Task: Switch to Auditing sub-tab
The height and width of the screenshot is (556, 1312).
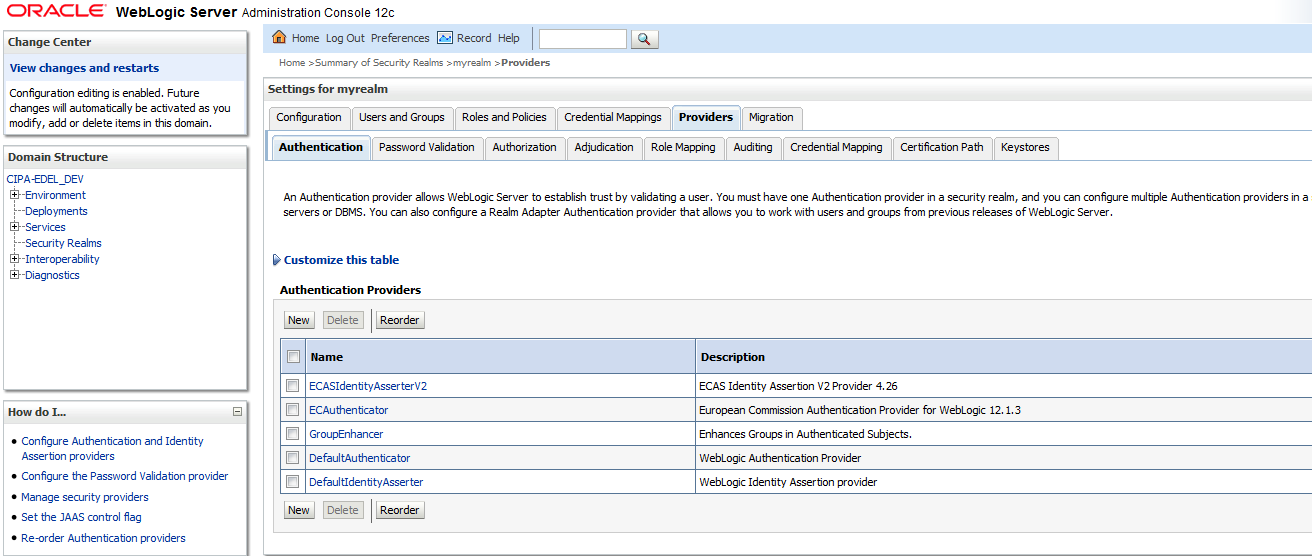Action: pos(753,148)
